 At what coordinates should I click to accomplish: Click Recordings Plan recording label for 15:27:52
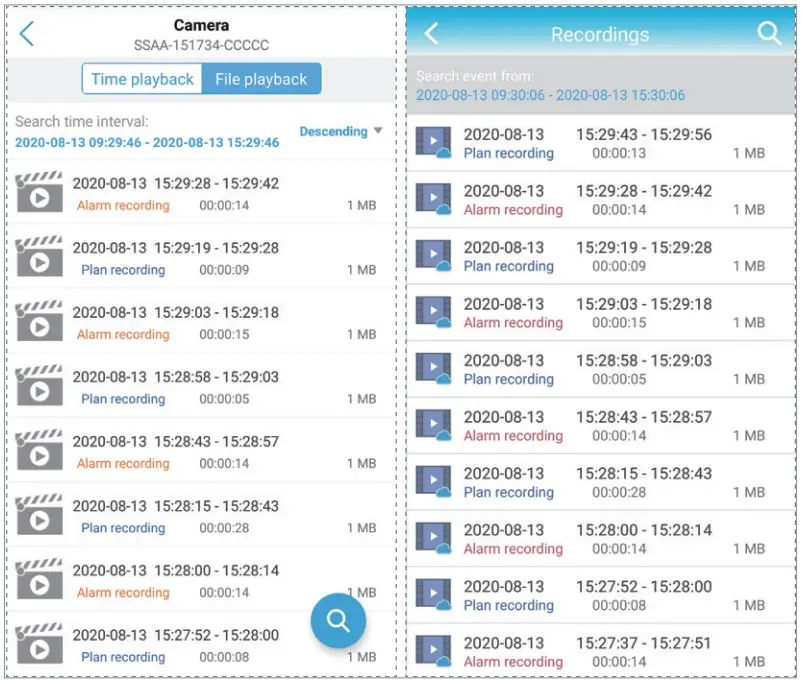tap(508, 605)
